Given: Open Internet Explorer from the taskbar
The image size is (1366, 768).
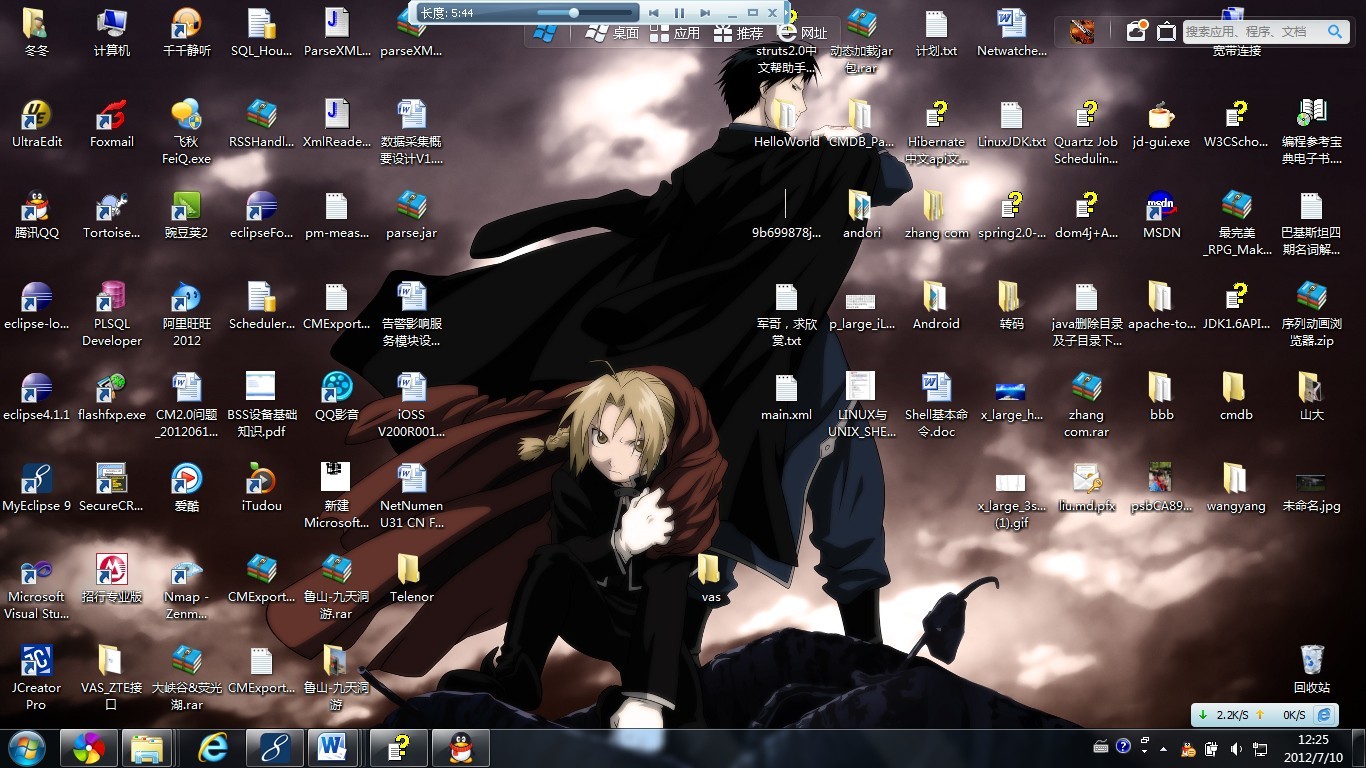Looking at the screenshot, I should [x=212, y=748].
